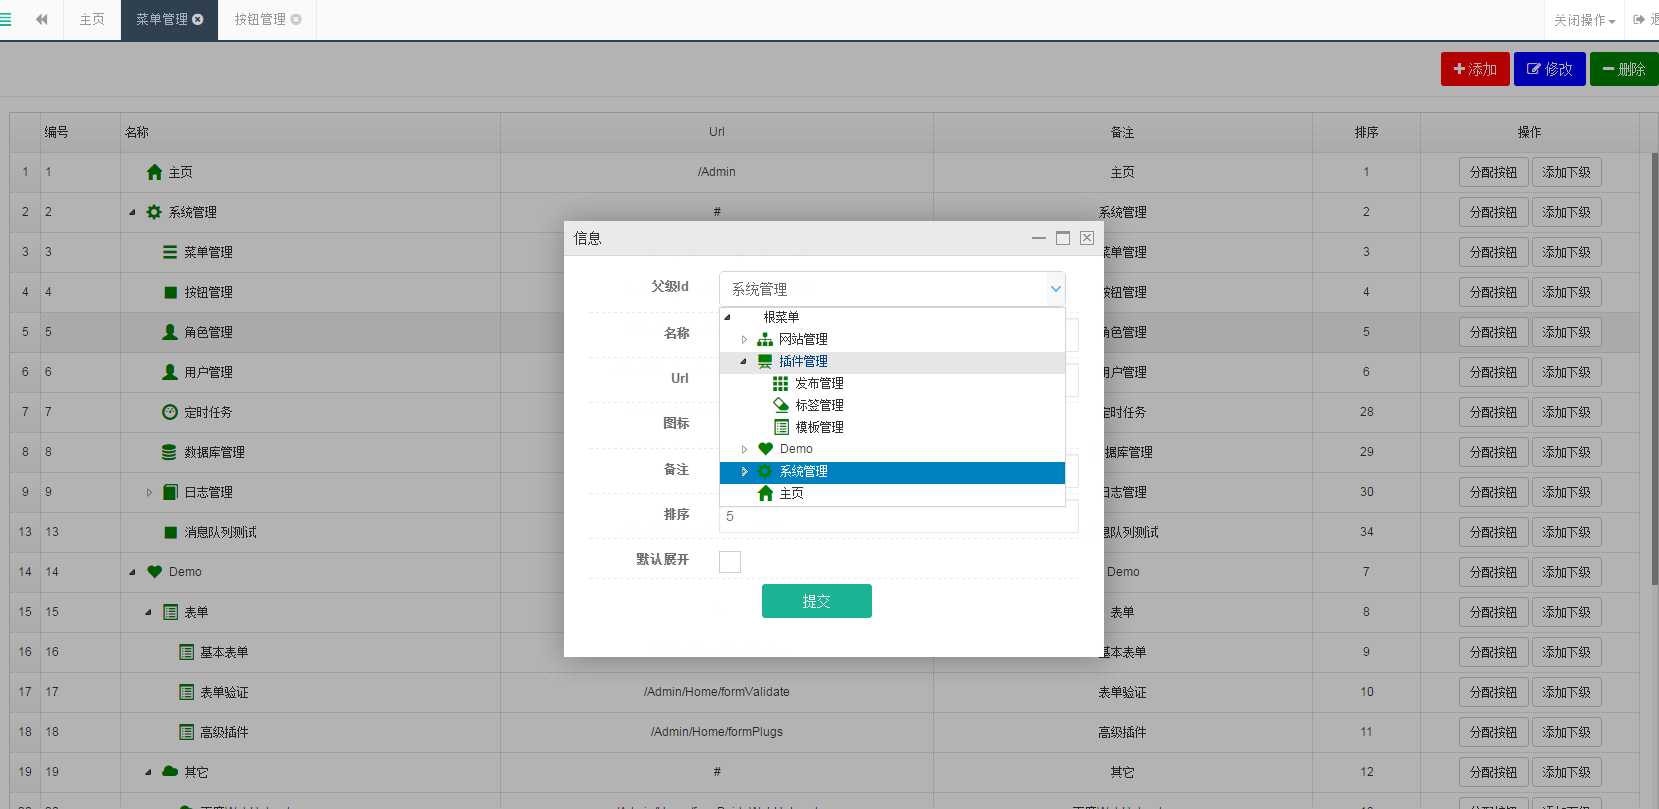Click the sitemap icon of 网站管理 in dropdown
This screenshot has height=809, width=1659.
pos(765,339)
